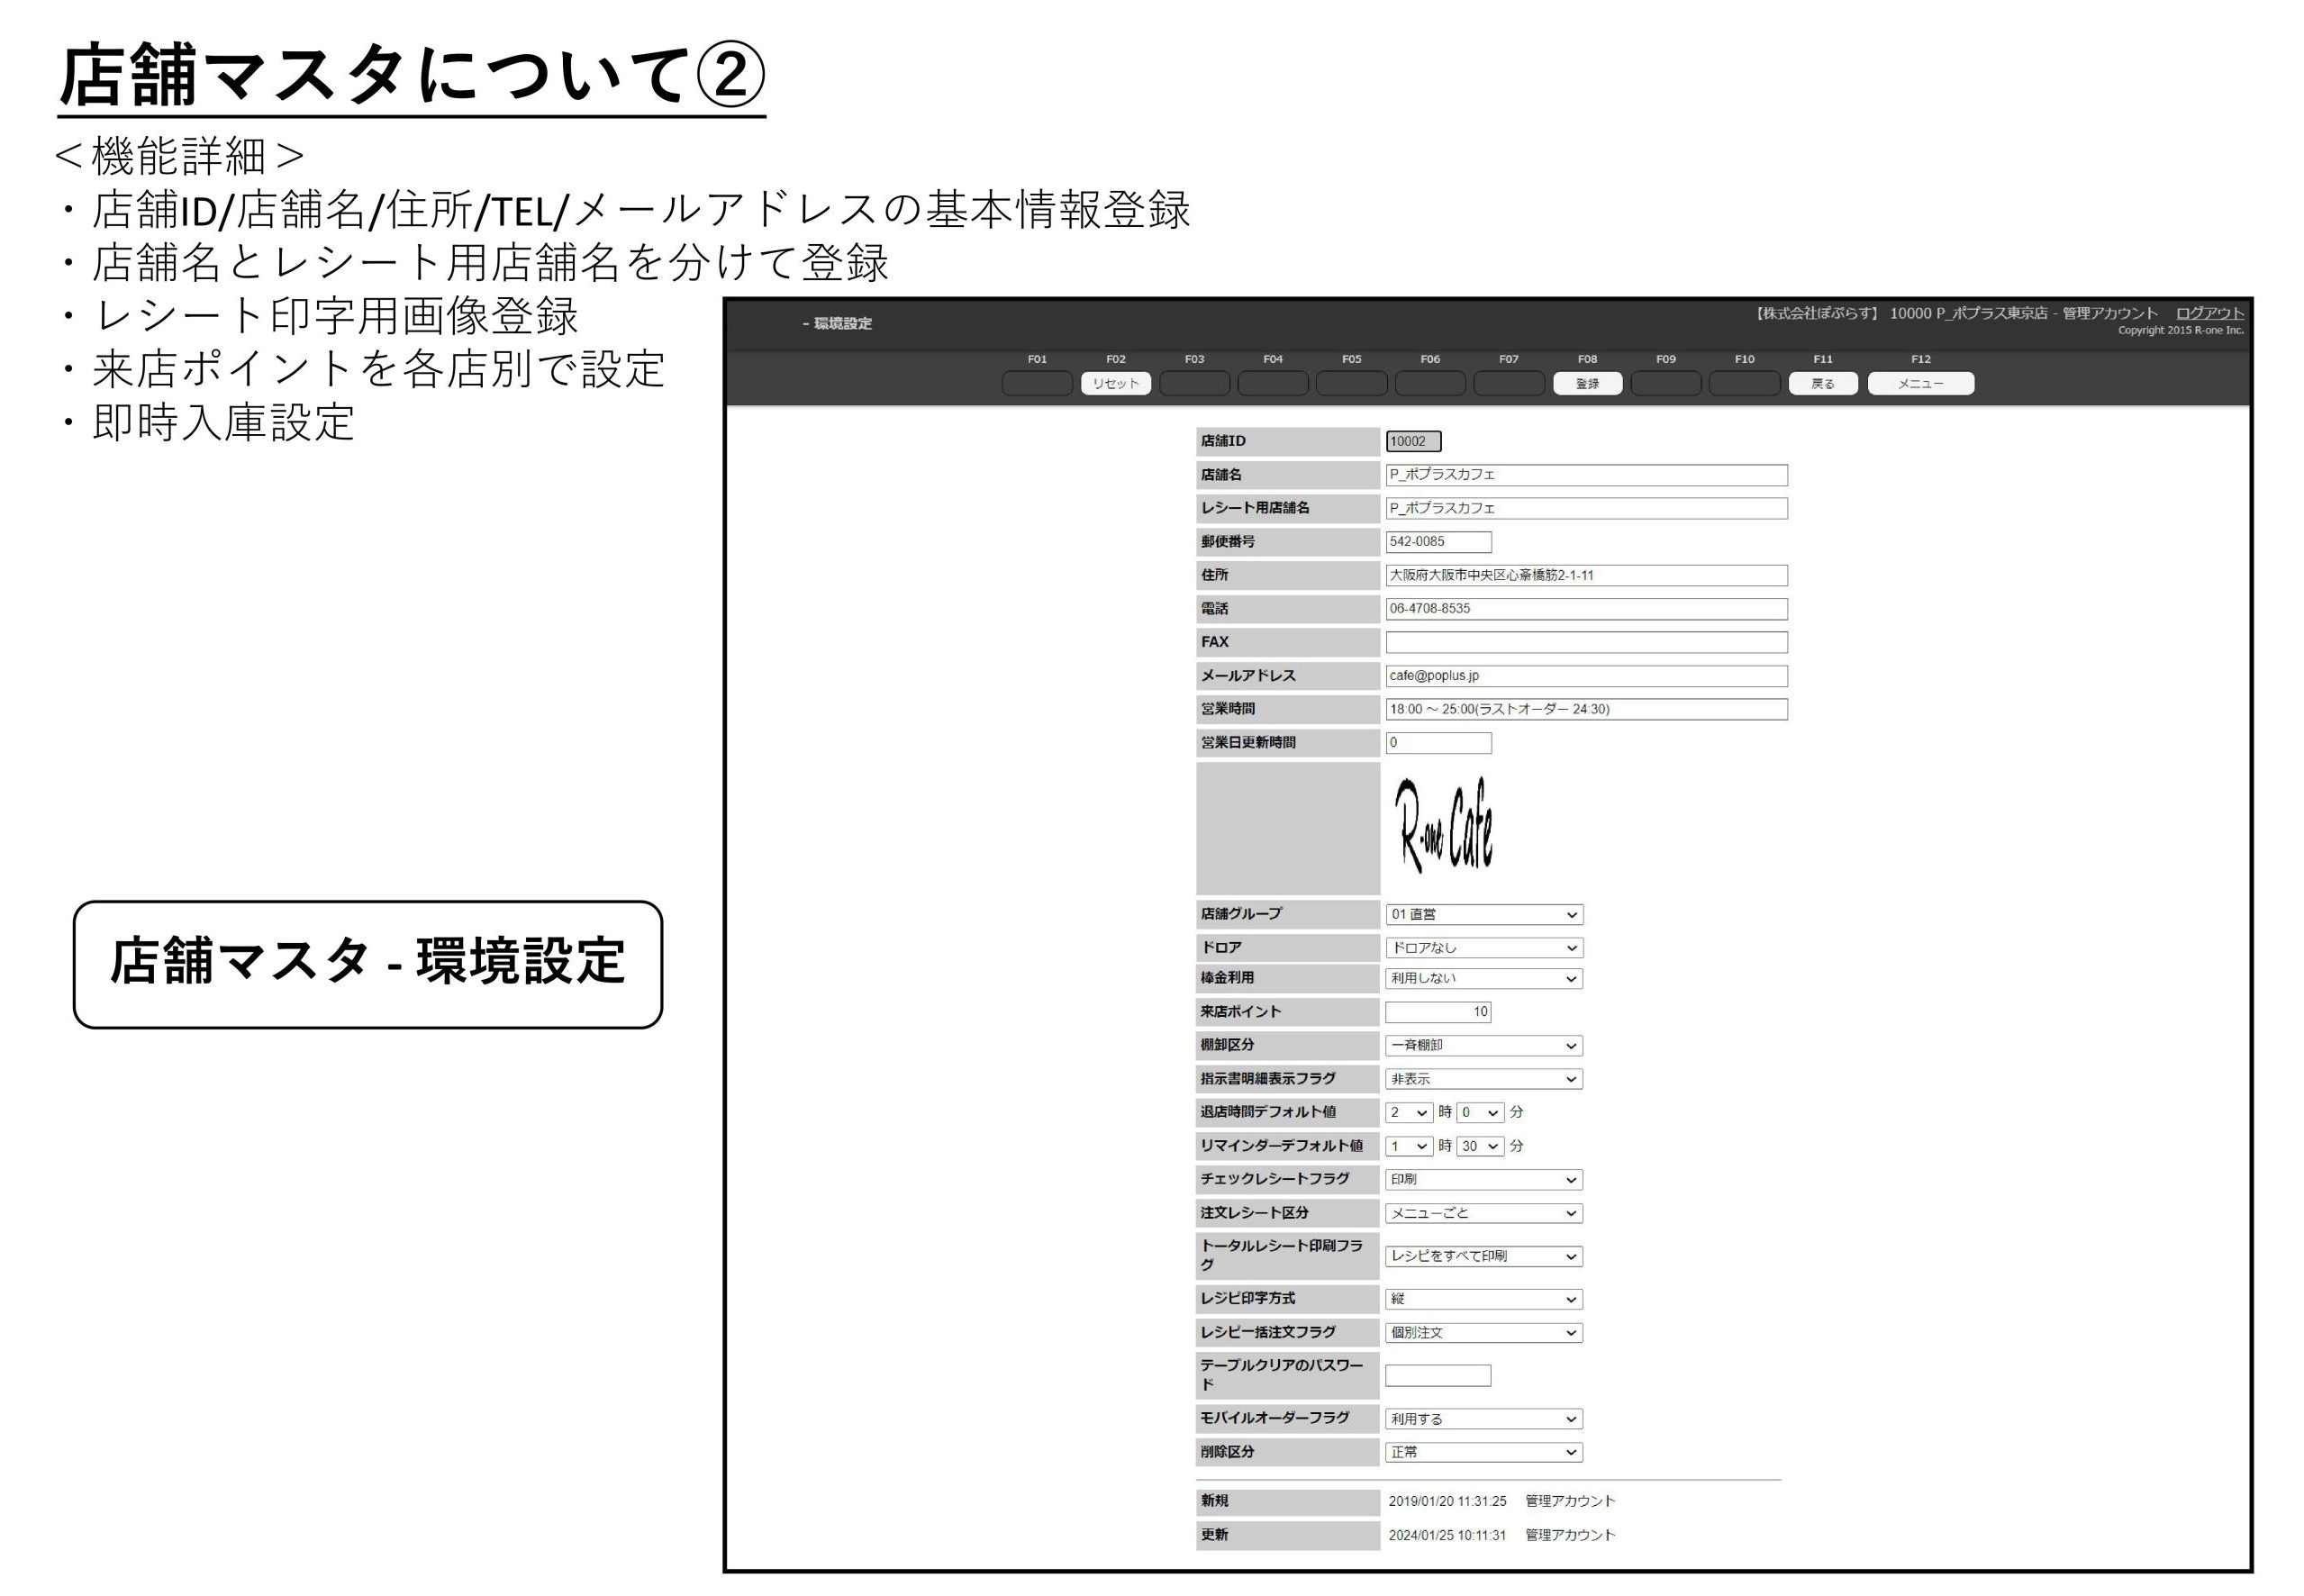Click the R-one Cafe receipt logo image

[1443, 826]
